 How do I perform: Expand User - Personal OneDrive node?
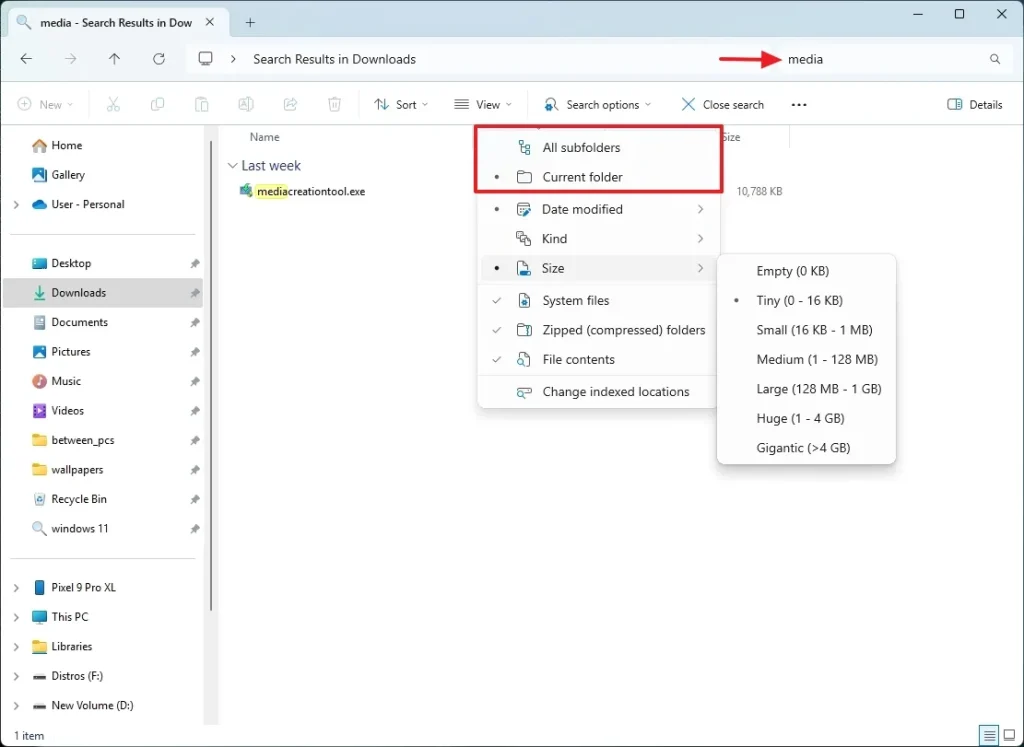click(16, 204)
